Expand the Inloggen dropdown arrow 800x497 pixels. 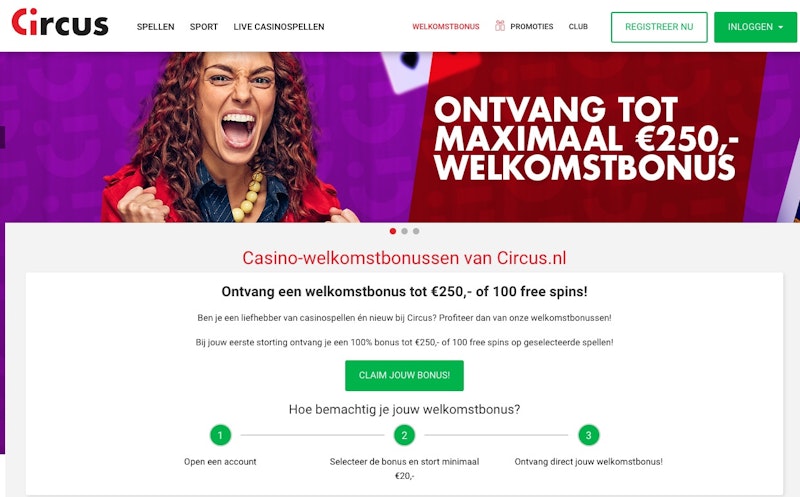point(781,27)
